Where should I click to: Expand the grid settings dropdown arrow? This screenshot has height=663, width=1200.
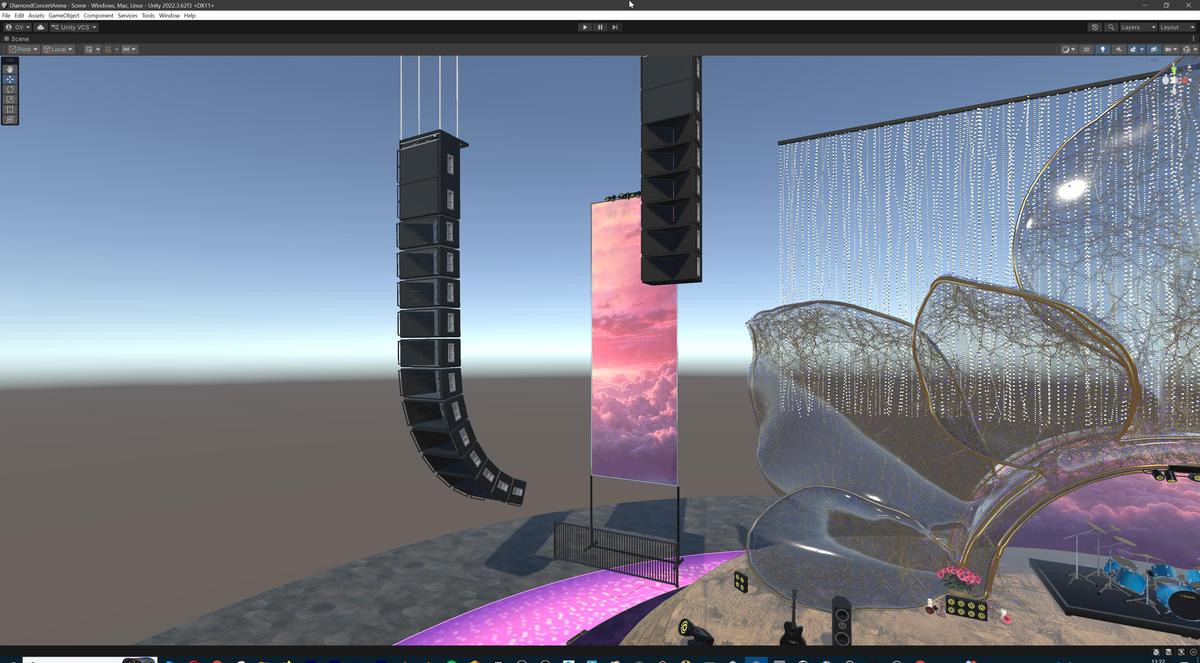[x=98, y=49]
